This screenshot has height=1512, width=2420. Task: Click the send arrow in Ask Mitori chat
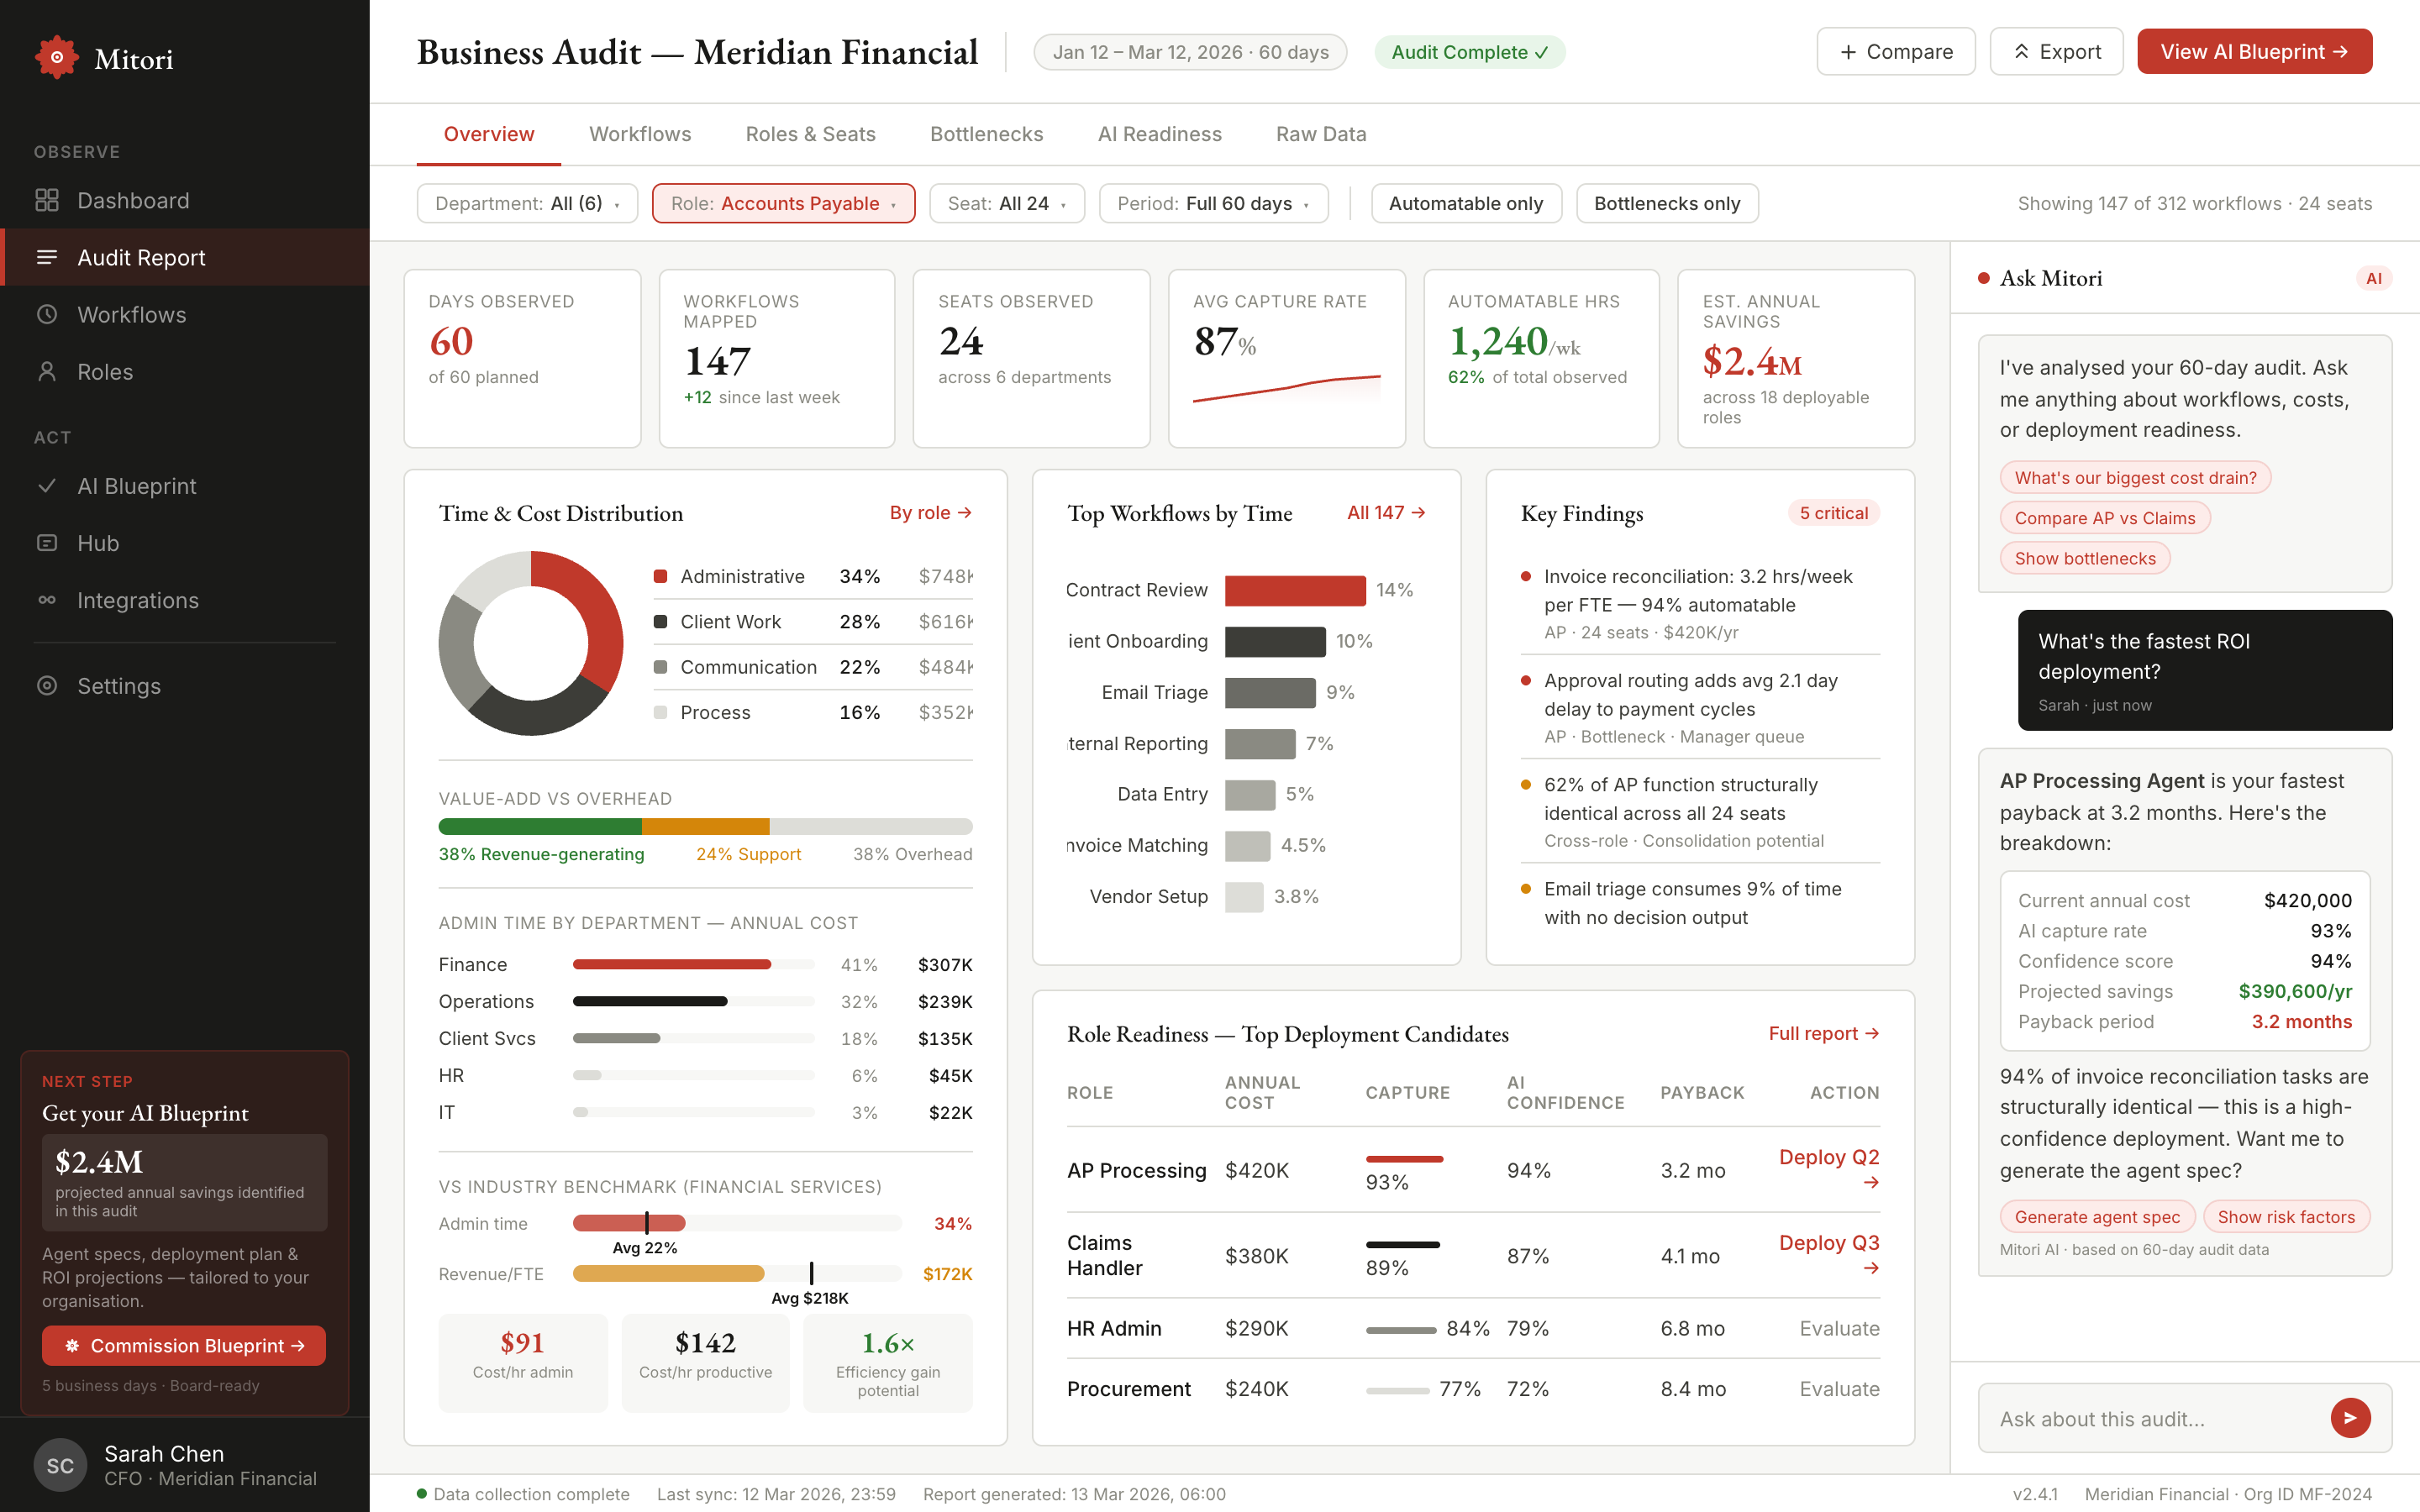[x=2350, y=1418]
